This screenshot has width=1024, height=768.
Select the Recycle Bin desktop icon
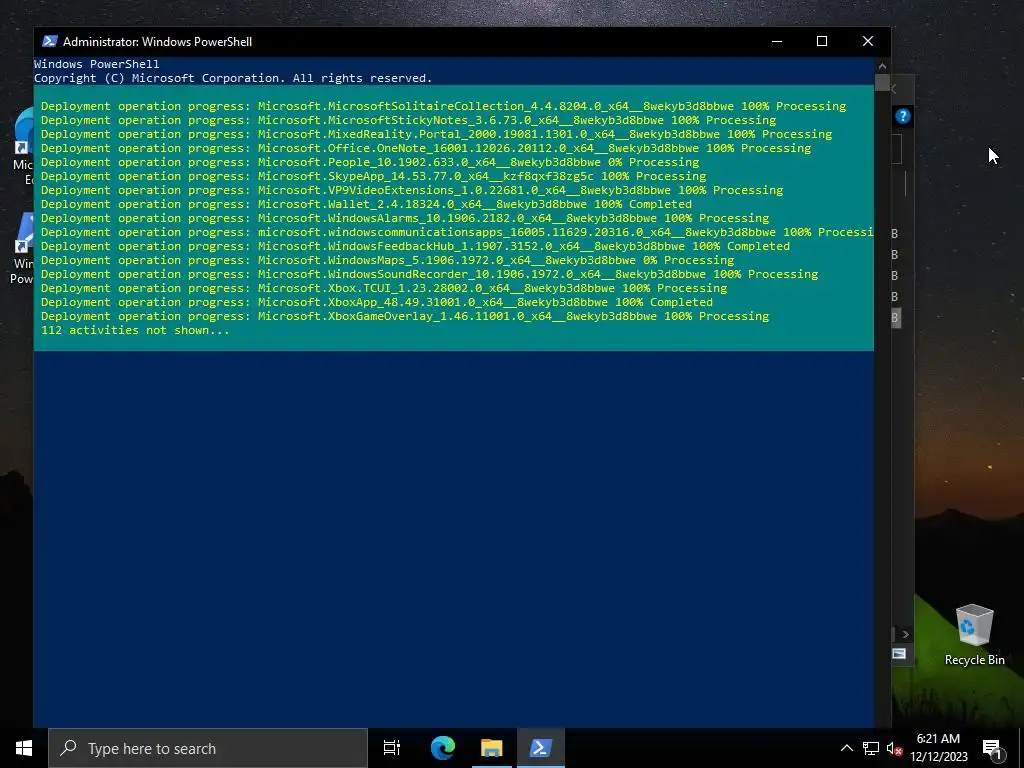pyautogui.click(x=974, y=635)
